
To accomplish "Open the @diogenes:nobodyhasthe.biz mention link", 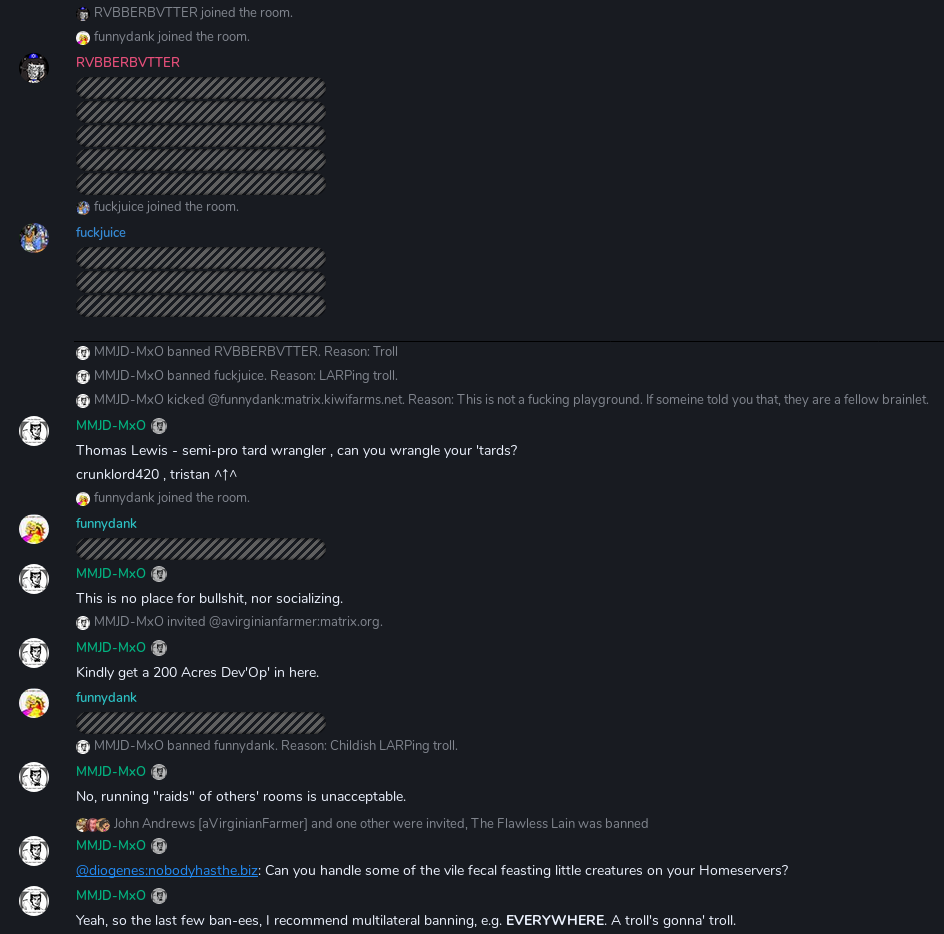I will click(166, 870).
